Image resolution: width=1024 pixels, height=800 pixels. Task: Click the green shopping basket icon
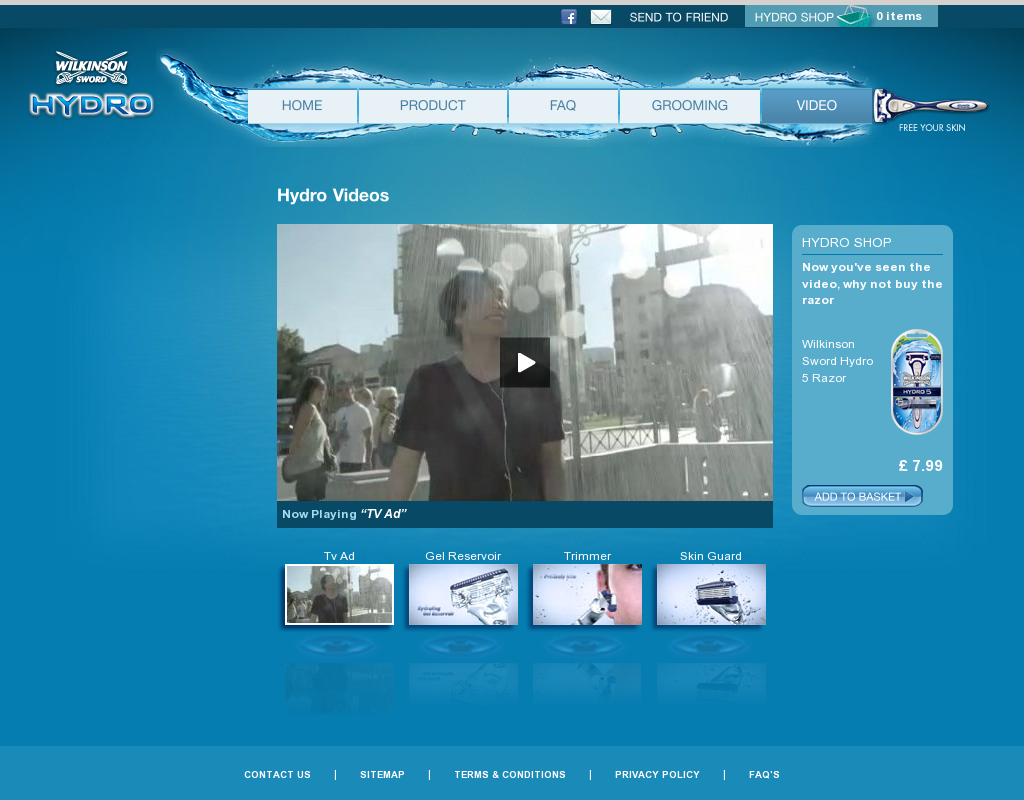pos(855,16)
